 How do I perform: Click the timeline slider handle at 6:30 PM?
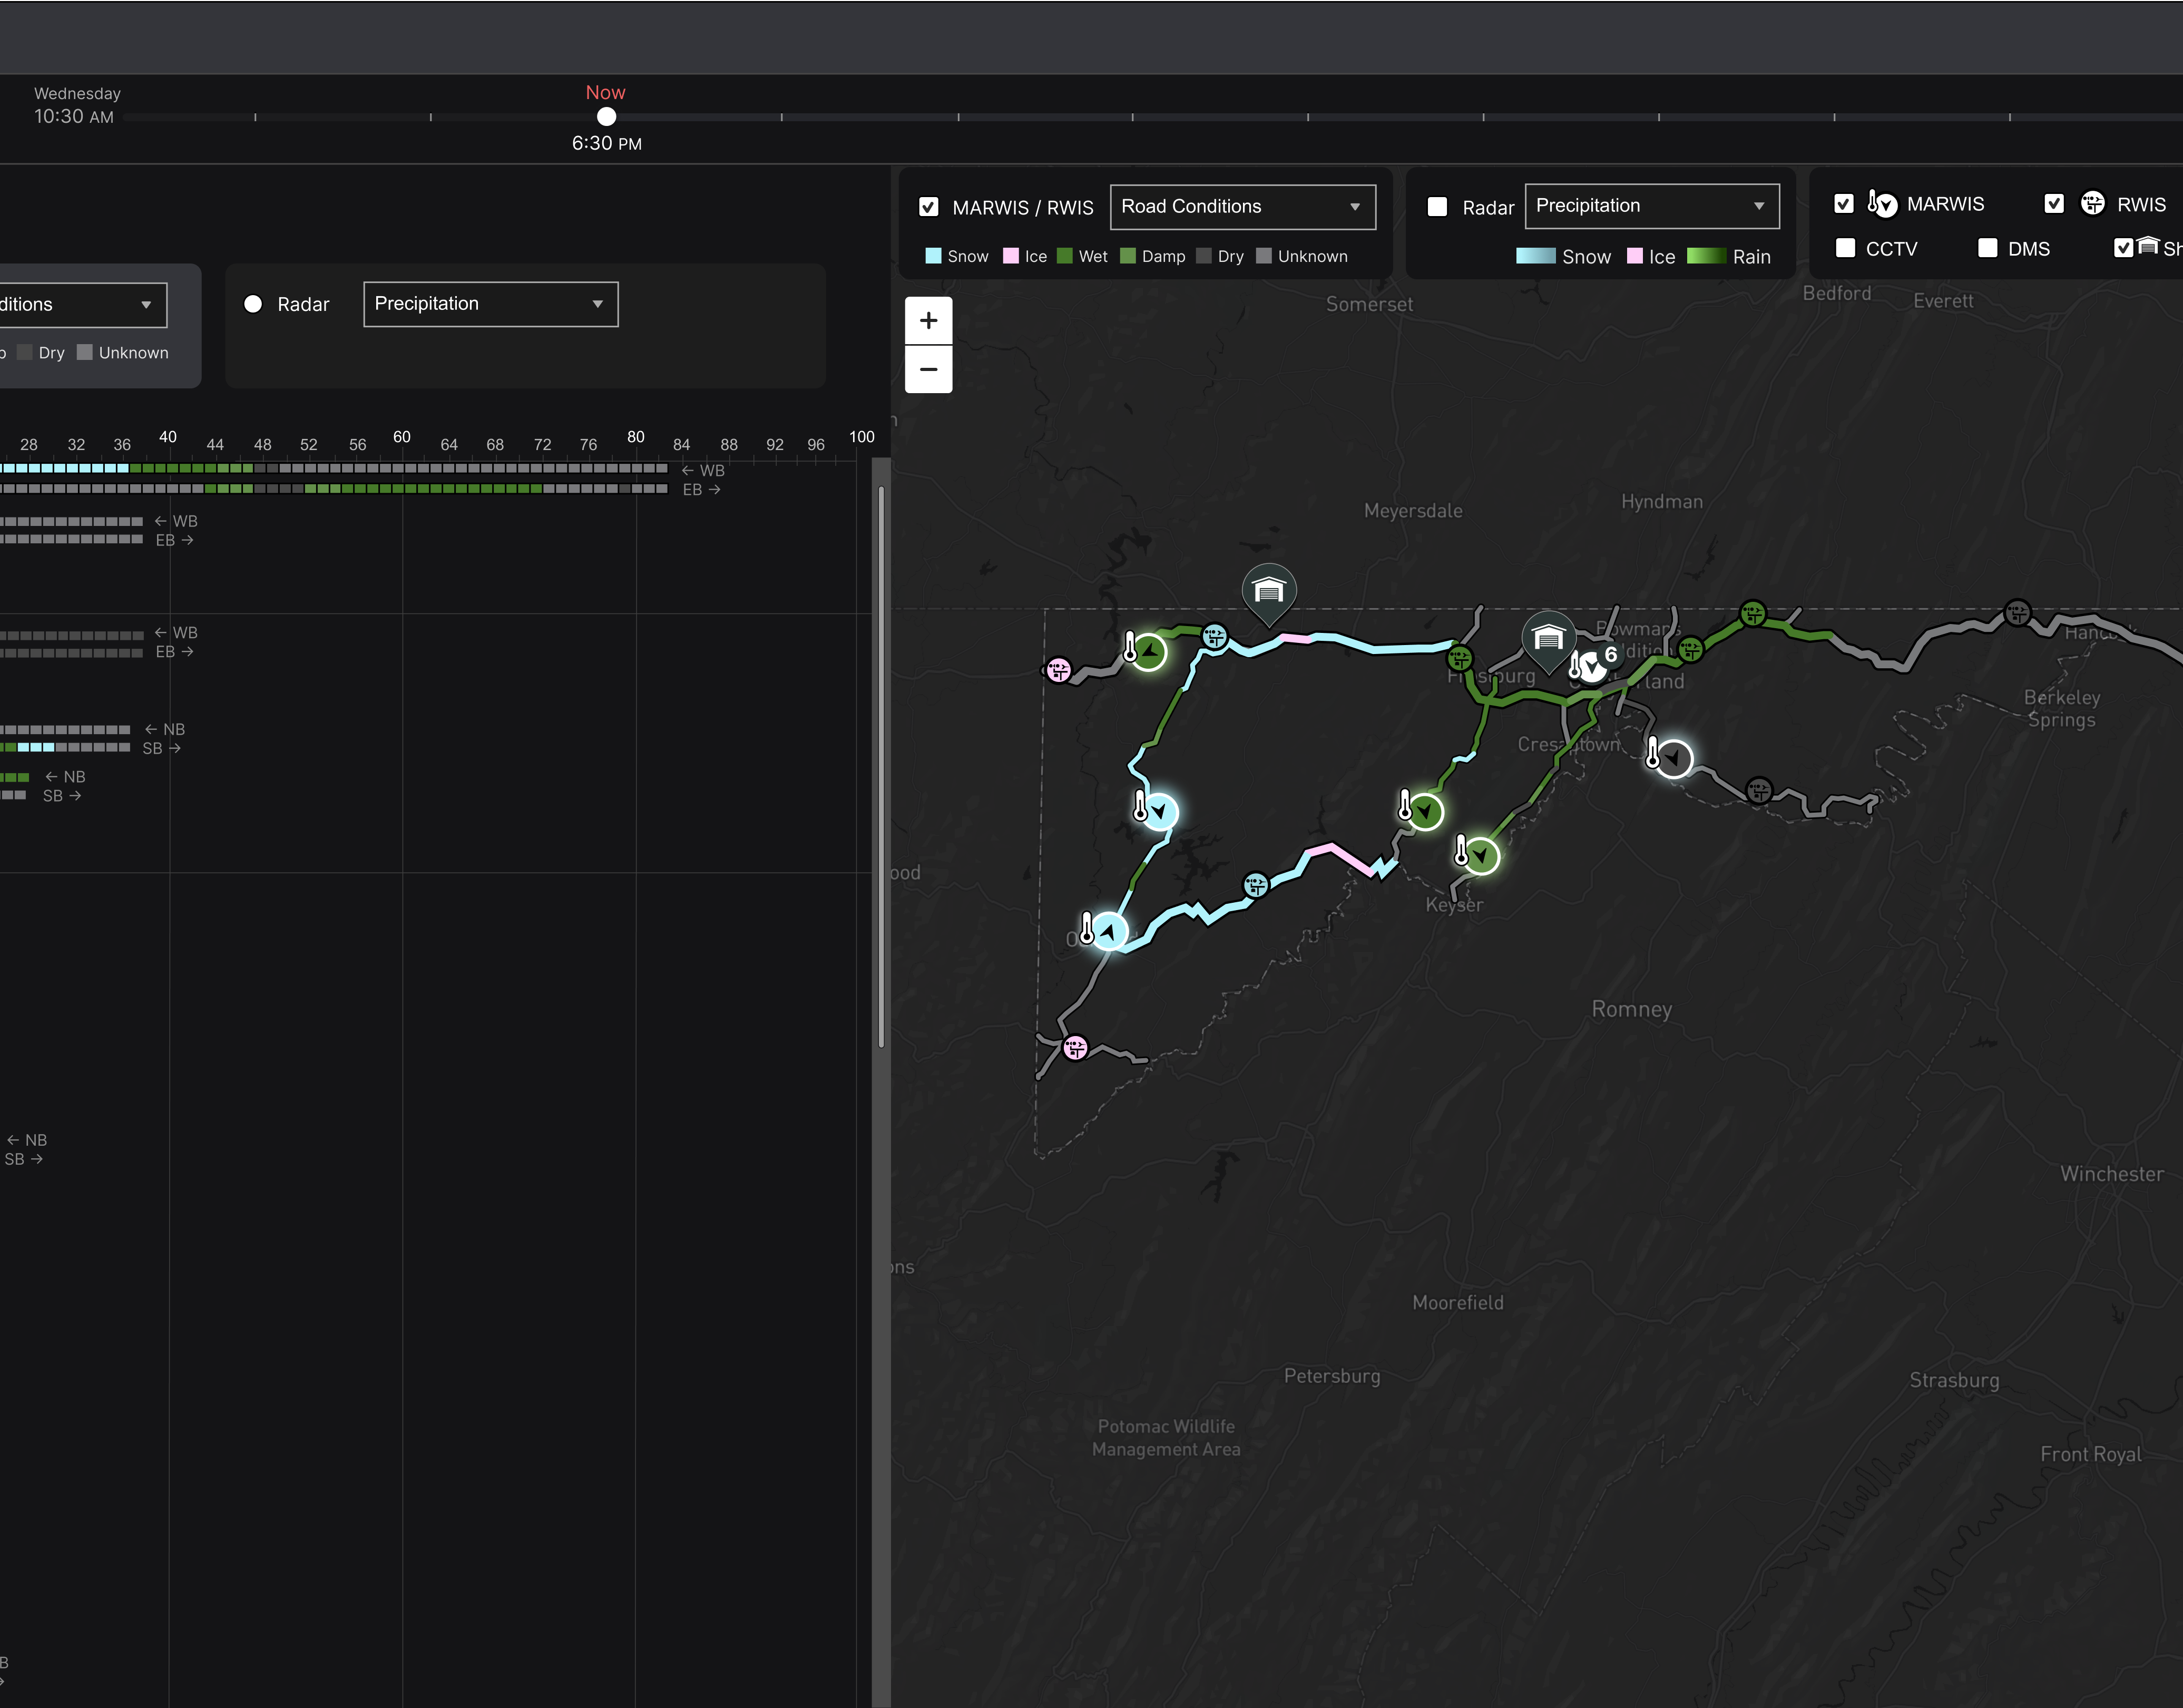pos(606,117)
